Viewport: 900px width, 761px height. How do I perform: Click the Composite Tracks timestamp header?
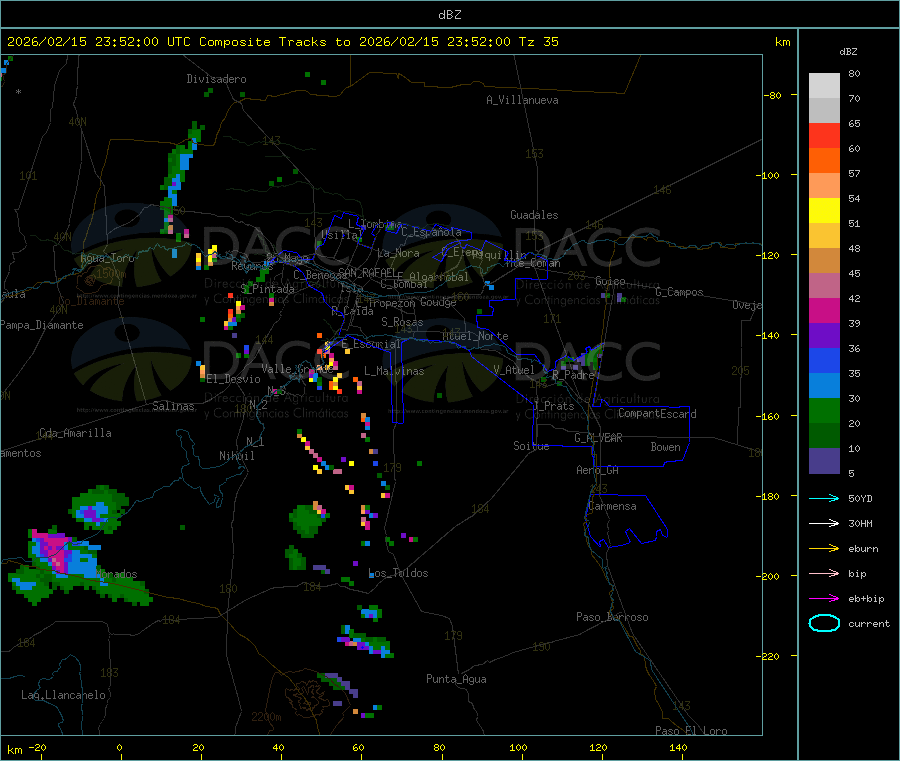(x=282, y=42)
